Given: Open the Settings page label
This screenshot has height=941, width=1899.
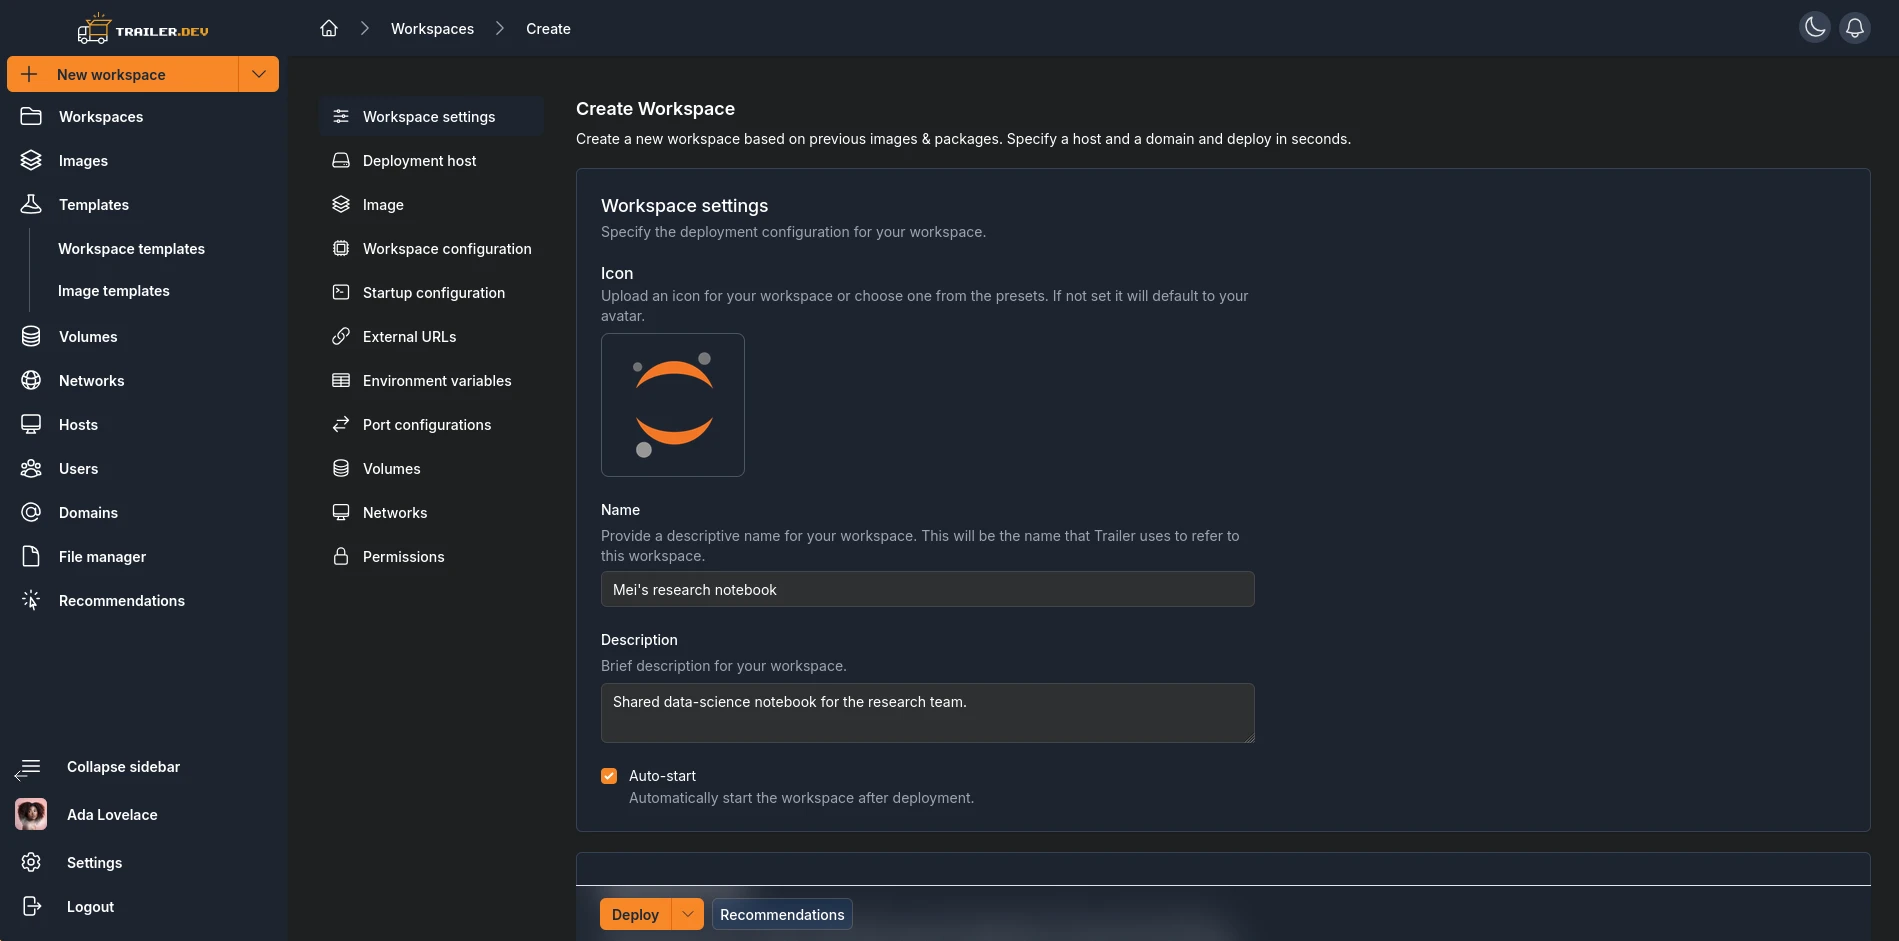Looking at the screenshot, I should coord(94,862).
